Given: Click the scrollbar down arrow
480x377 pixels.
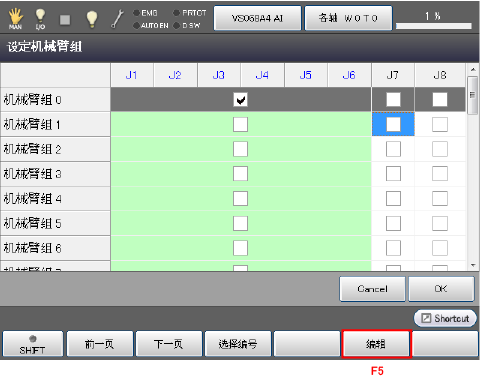Looking at the screenshot, I should click(473, 266).
